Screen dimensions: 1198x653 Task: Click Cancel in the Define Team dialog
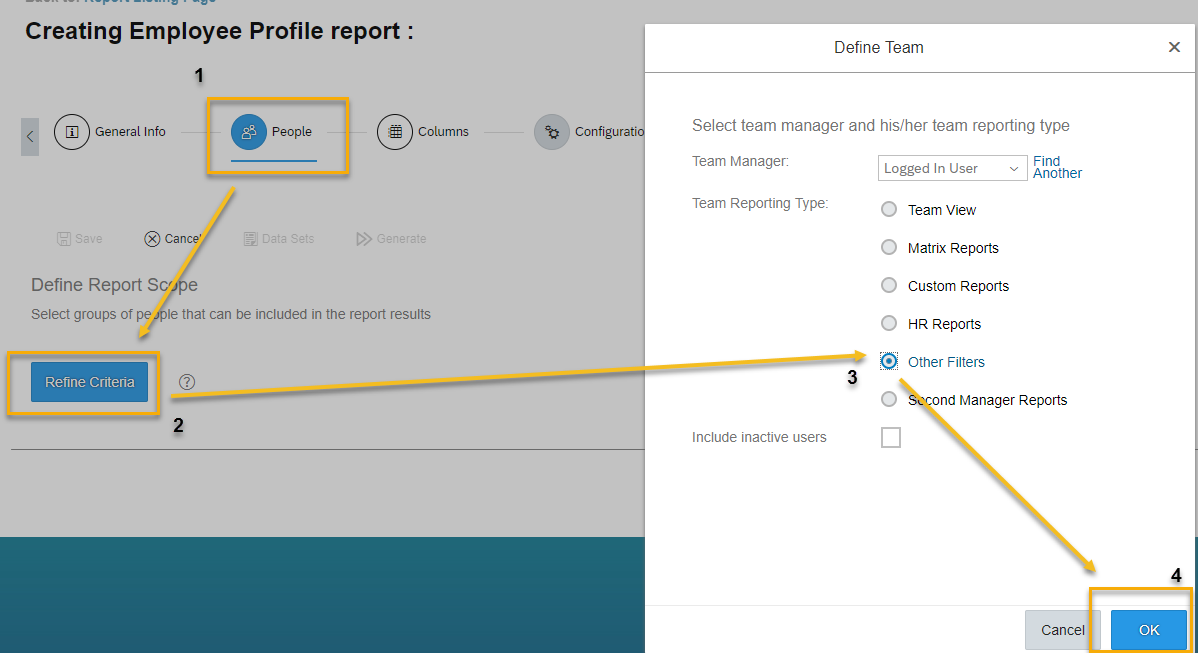point(1062,630)
